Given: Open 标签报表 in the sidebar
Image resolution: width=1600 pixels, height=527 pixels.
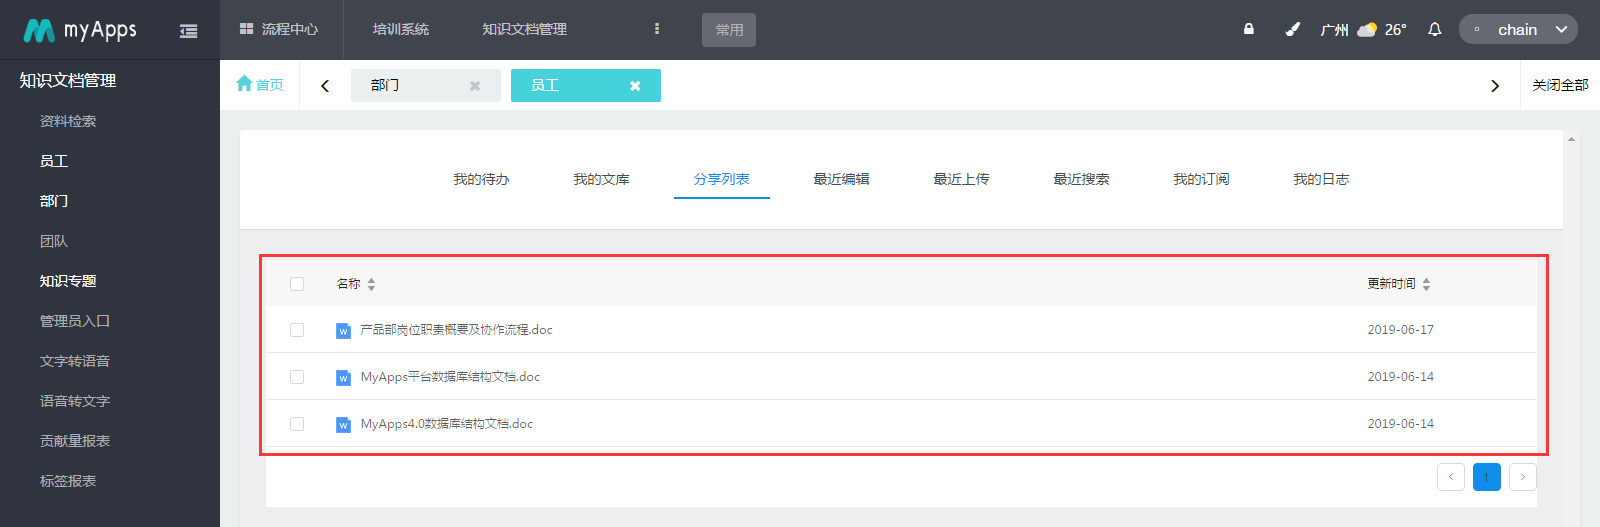Looking at the screenshot, I should [x=68, y=481].
